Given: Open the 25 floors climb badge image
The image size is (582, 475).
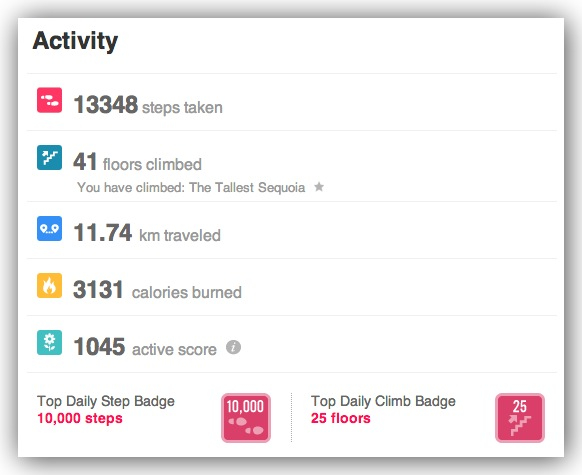Looking at the screenshot, I should click(520, 418).
